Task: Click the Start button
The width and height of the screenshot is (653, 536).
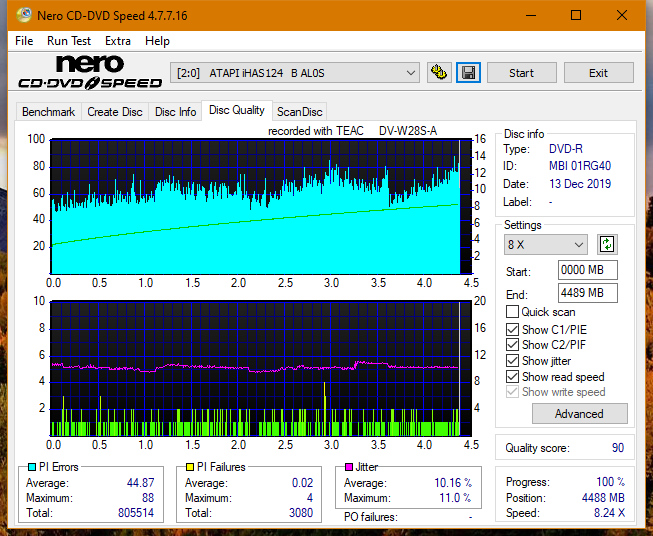Action: (x=521, y=73)
